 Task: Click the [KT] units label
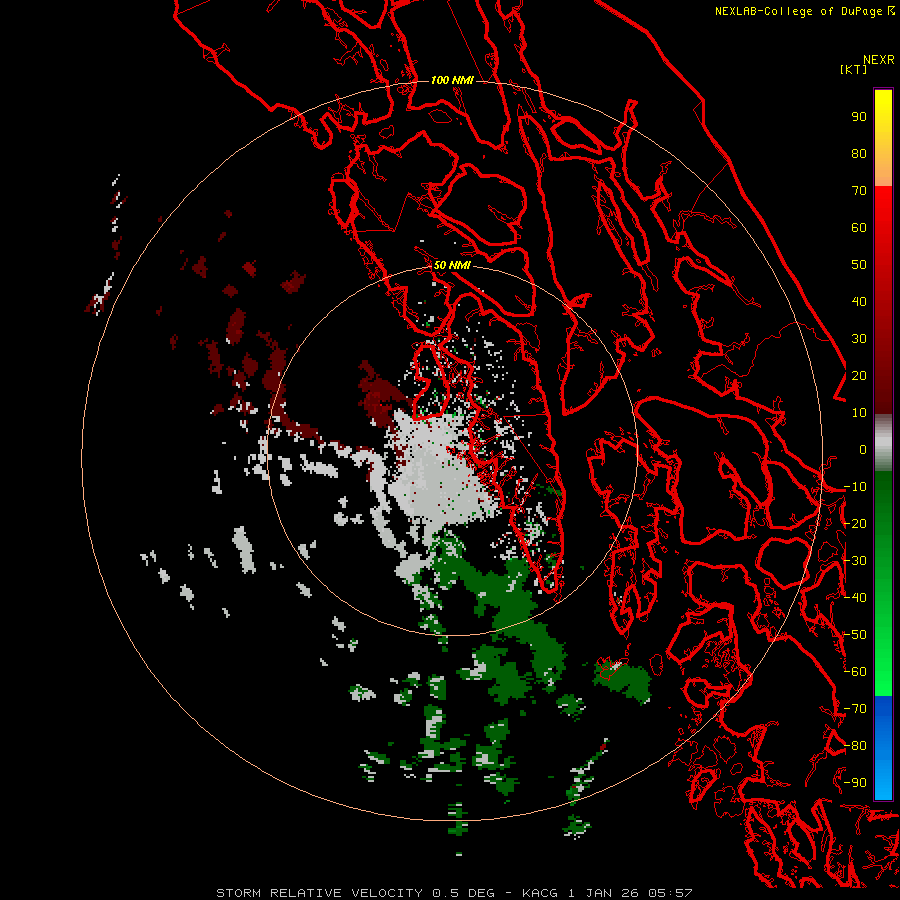(x=854, y=69)
